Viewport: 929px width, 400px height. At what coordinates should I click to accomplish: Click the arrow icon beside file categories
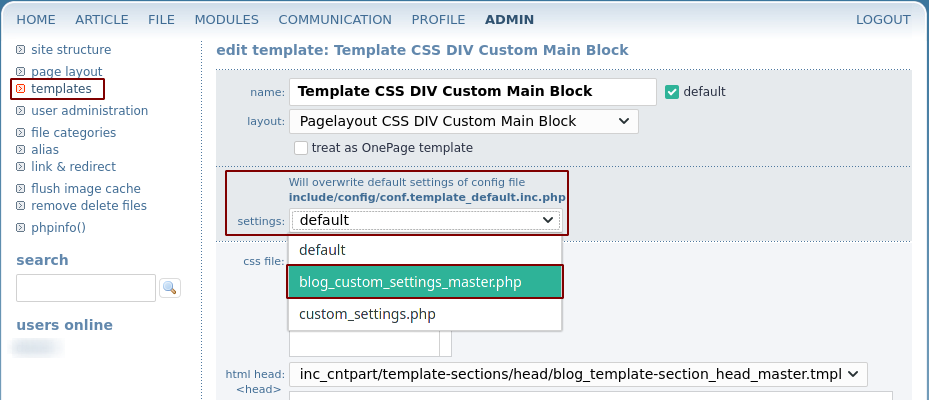coord(21,133)
